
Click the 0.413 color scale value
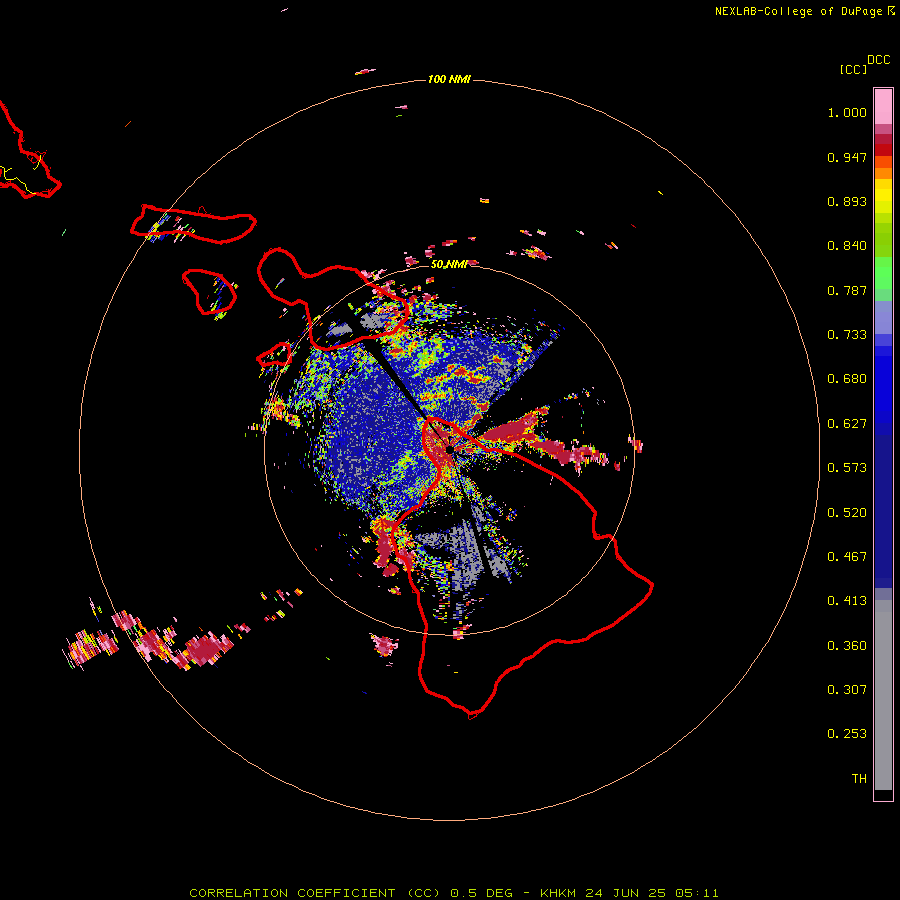tap(847, 601)
